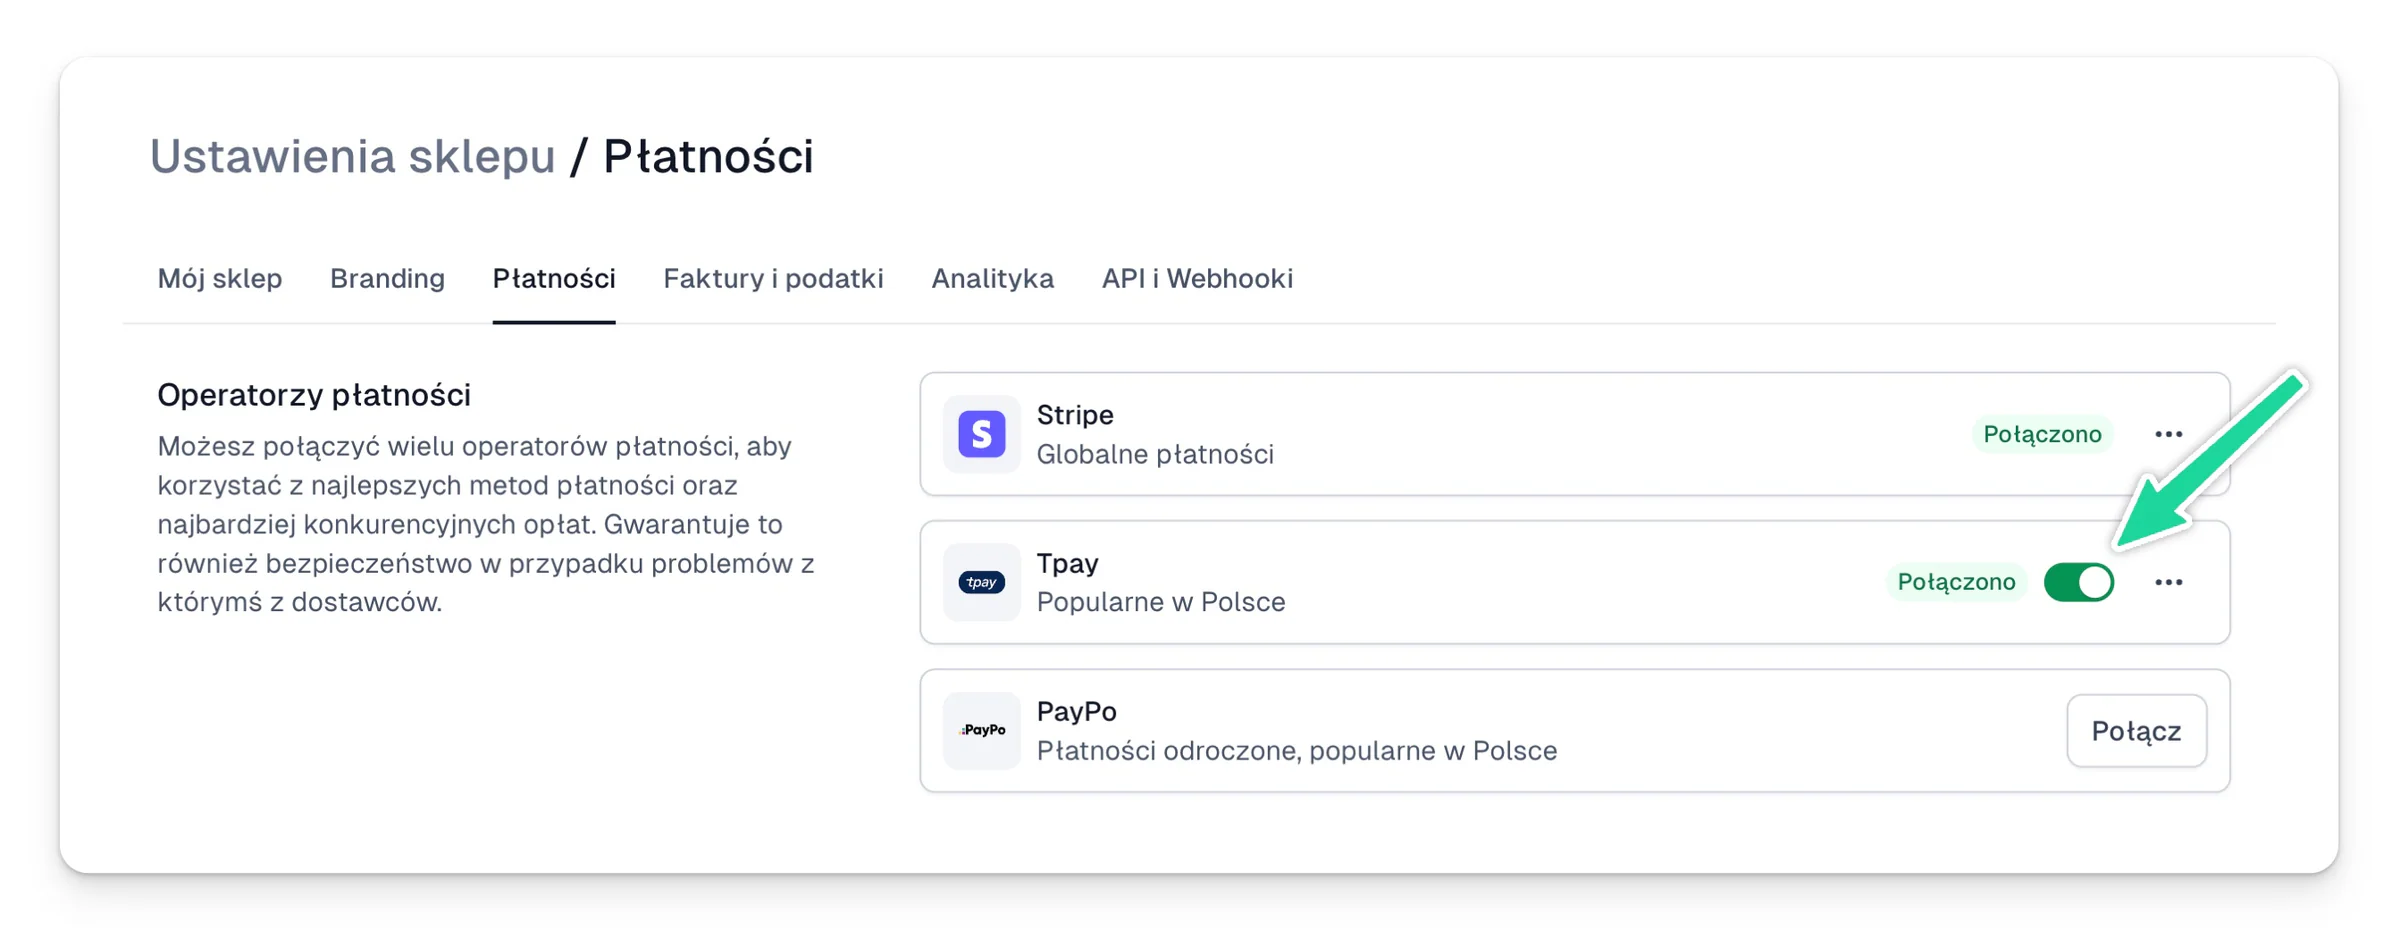Go to the Faktury i podatki tab
The height and width of the screenshot is (931, 2400).
[x=773, y=278]
